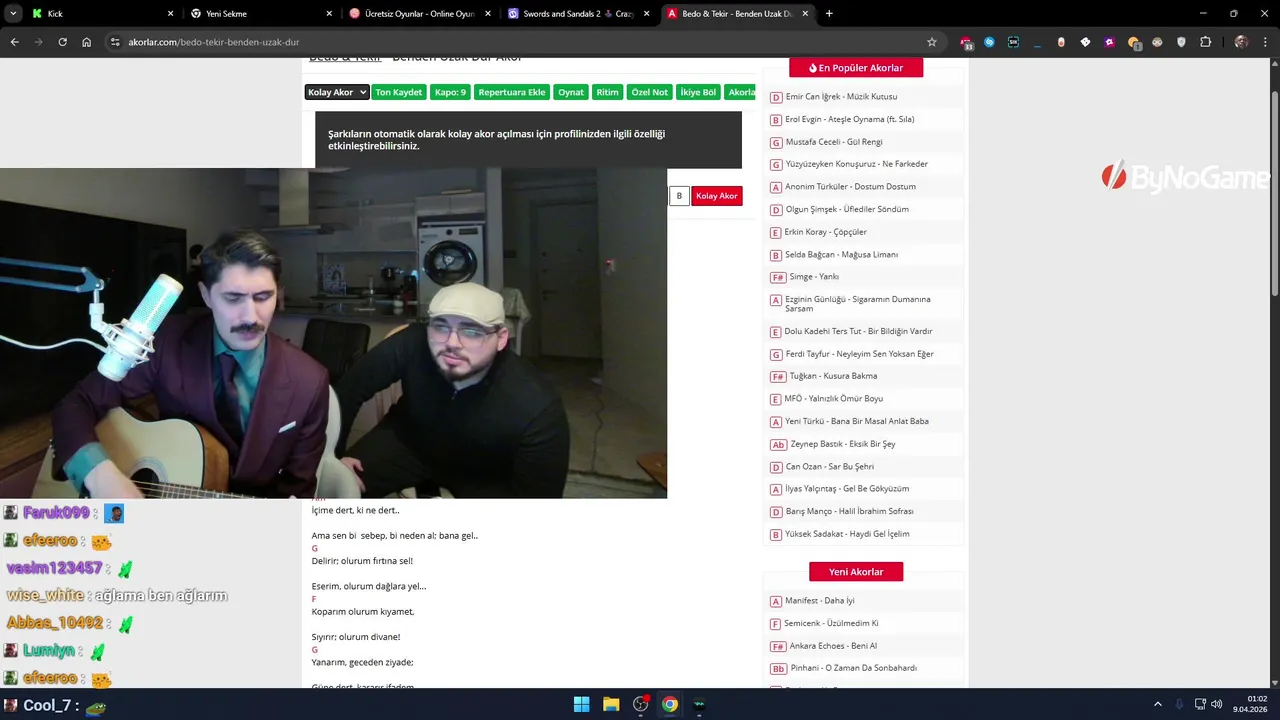Screen dimensions: 1280x720
Task: Open the shield extension icon
Action: (1181, 42)
